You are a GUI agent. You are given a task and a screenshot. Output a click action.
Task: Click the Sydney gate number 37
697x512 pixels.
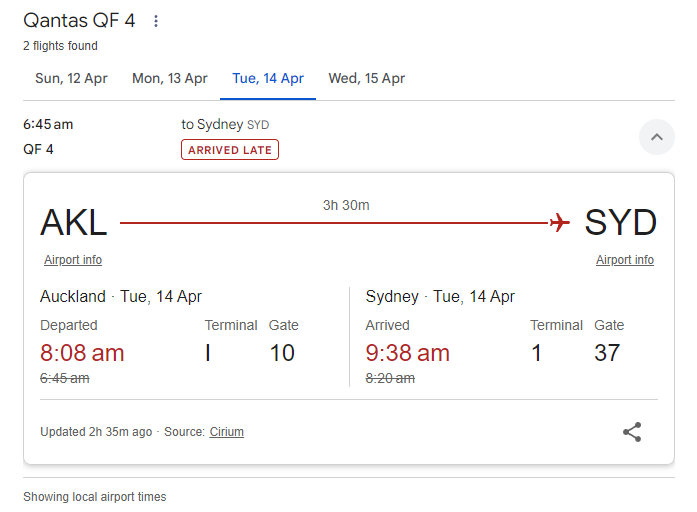tap(607, 353)
